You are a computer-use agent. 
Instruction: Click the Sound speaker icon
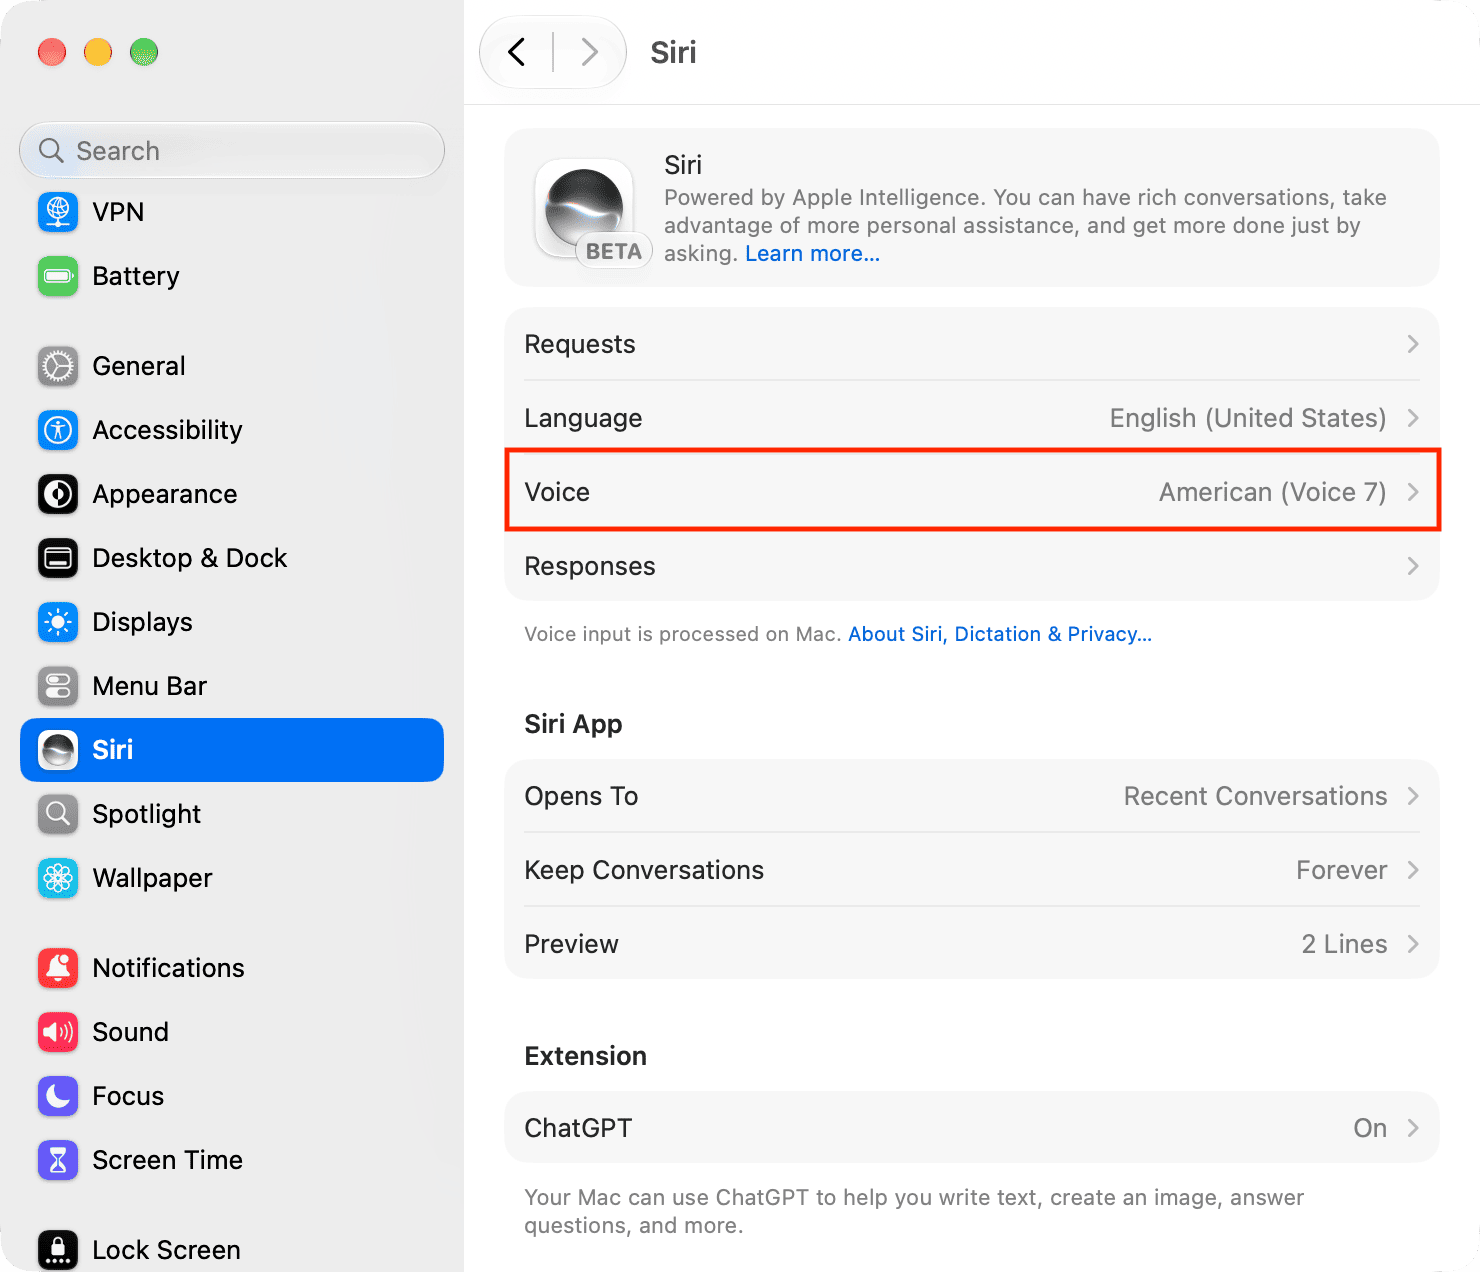pyautogui.click(x=58, y=1032)
